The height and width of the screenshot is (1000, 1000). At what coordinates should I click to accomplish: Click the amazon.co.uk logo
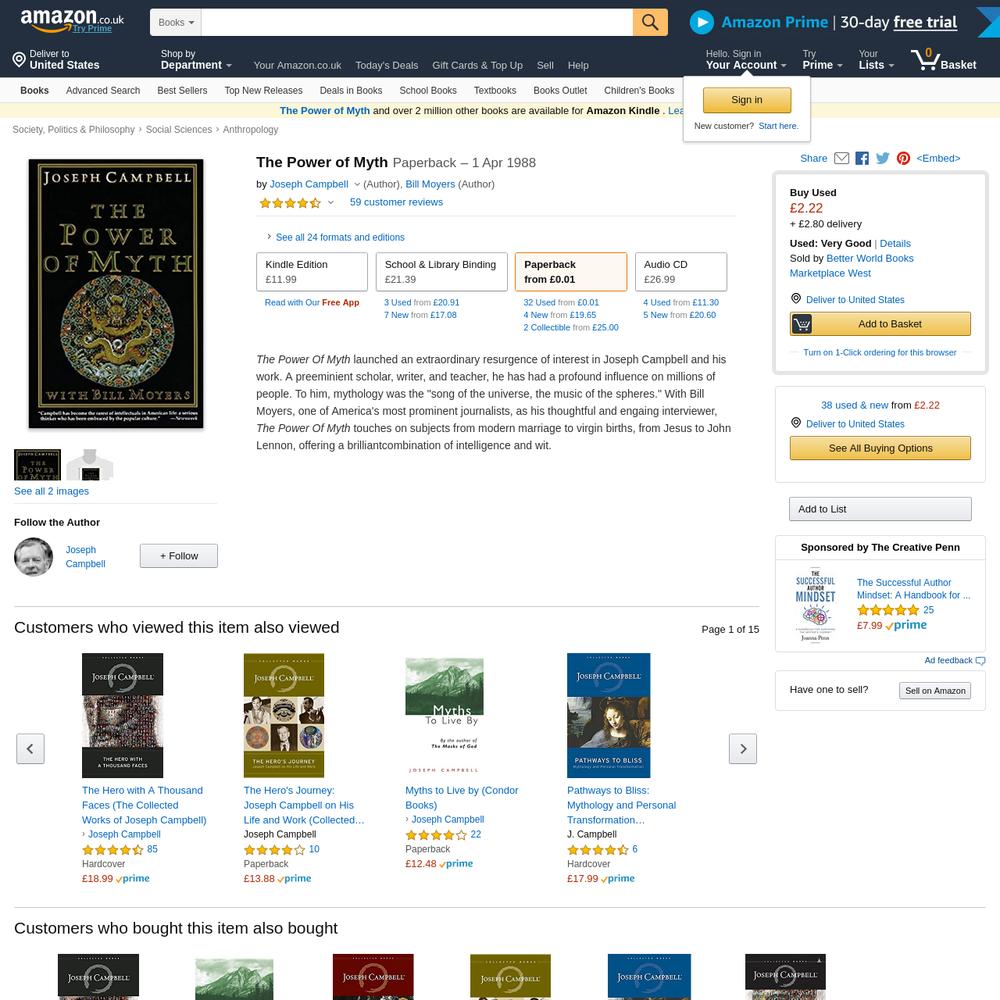coord(72,20)
